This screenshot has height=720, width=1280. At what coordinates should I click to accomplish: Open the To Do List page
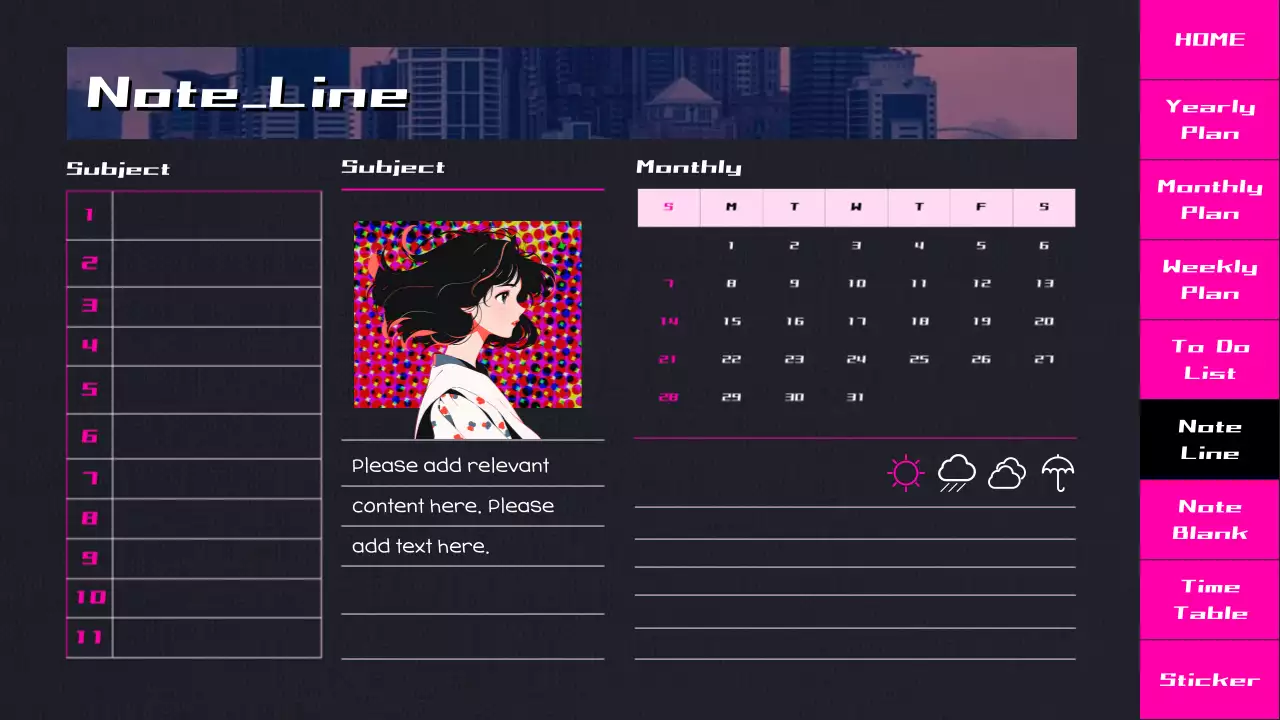tap(1209, 360)
